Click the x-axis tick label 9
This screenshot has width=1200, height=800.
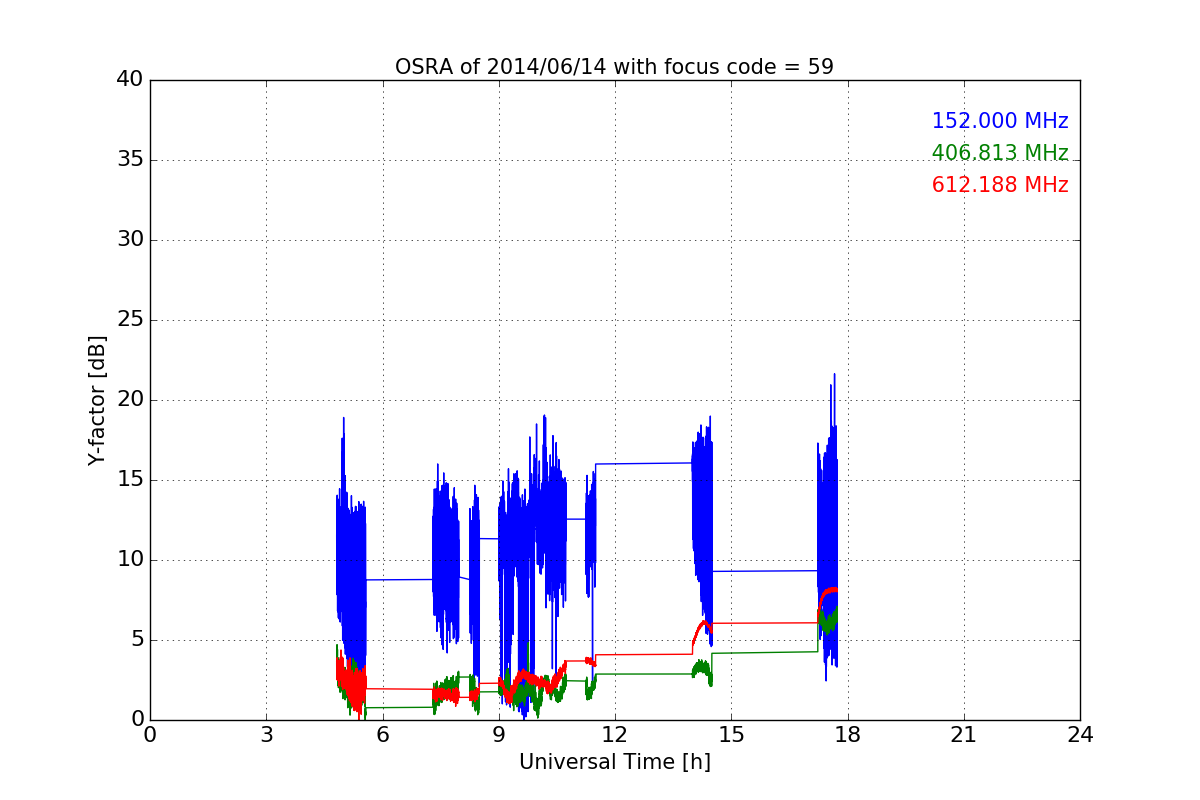499,735
